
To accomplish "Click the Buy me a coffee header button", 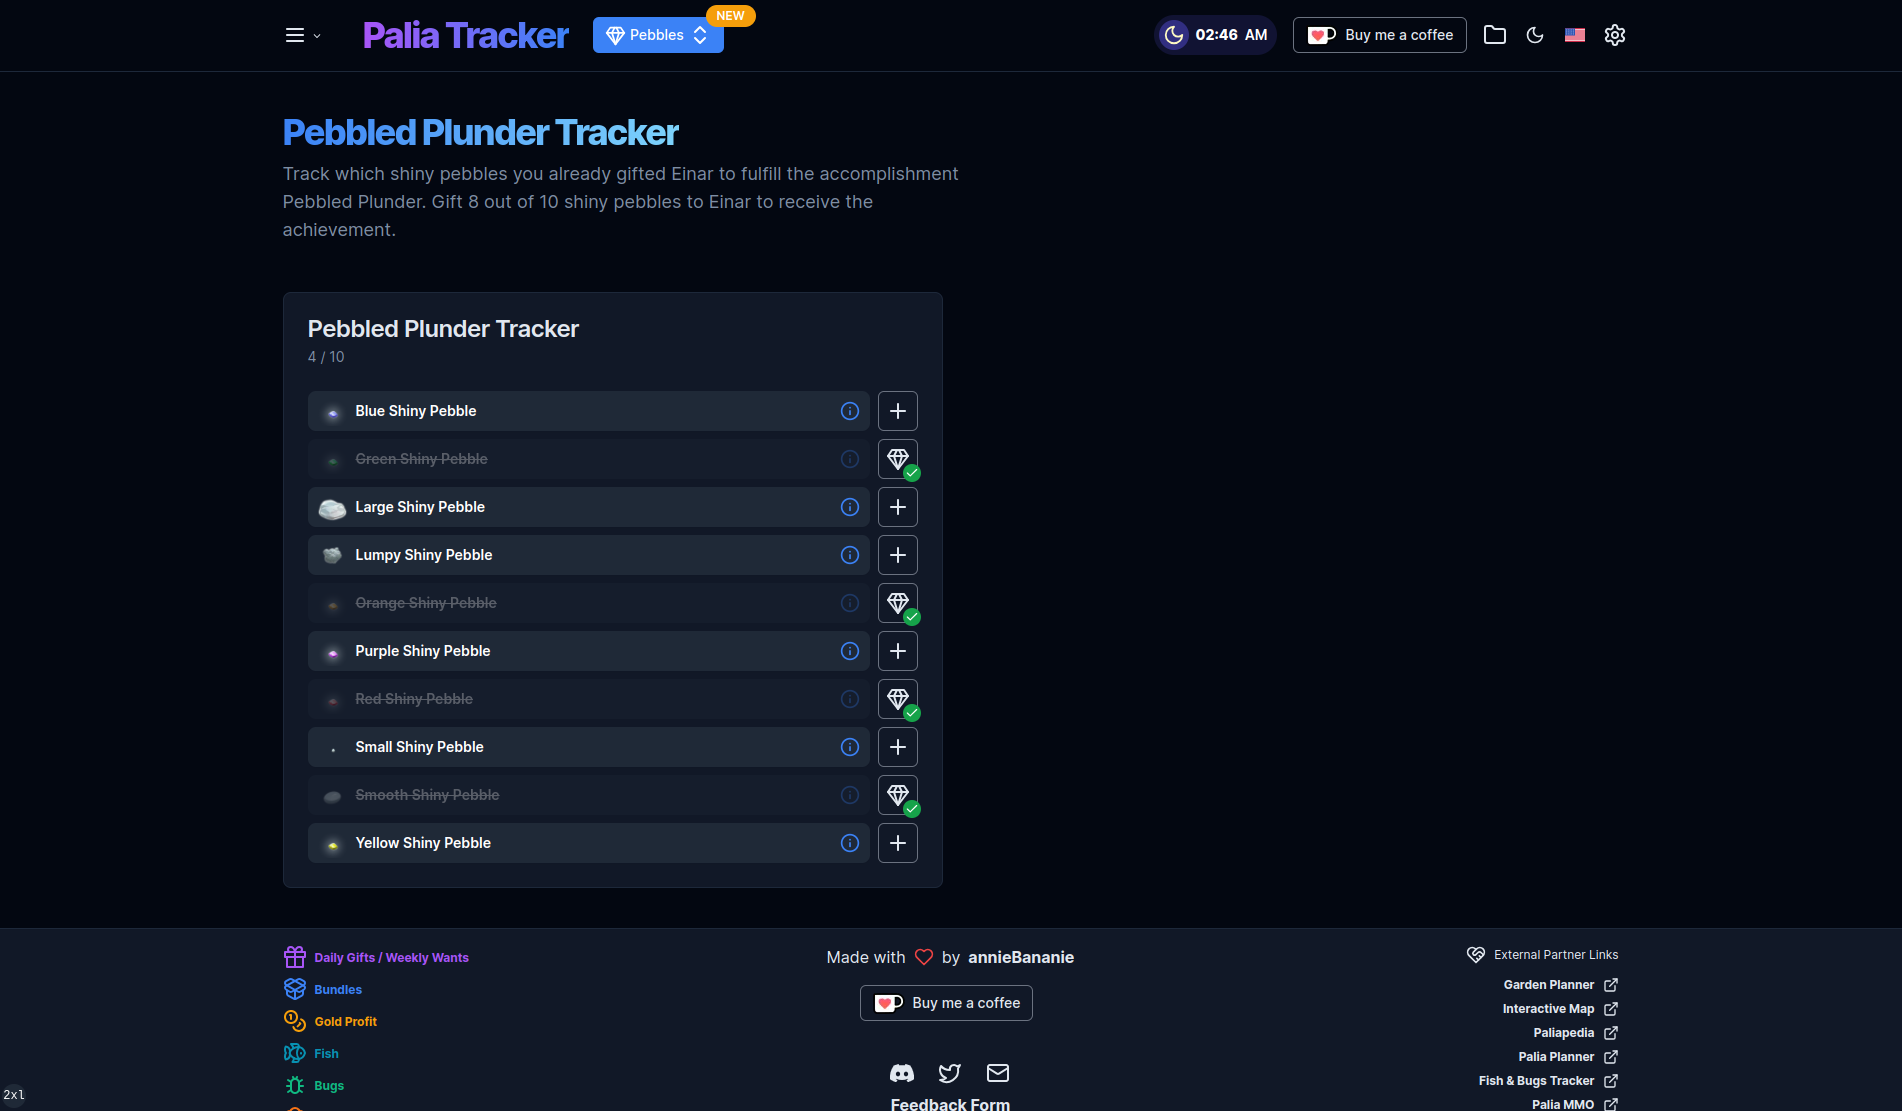I will tap(1379, 34).
